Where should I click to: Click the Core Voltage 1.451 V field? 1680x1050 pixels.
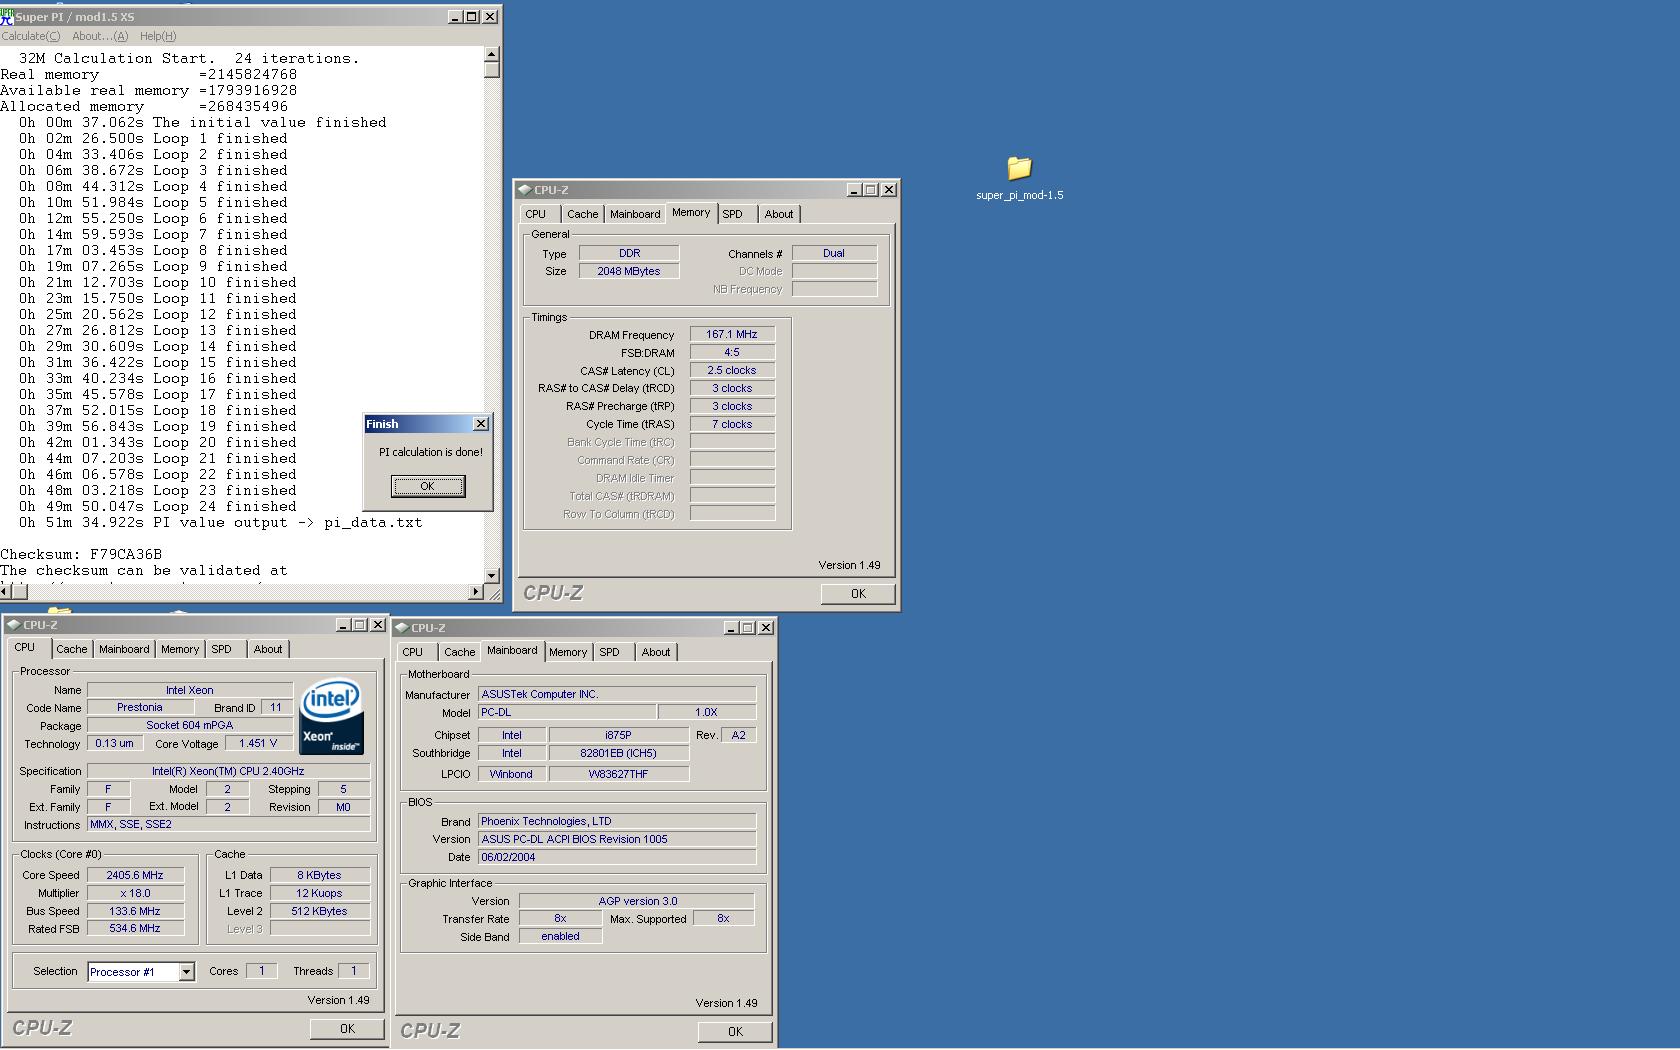coord(259,744)
